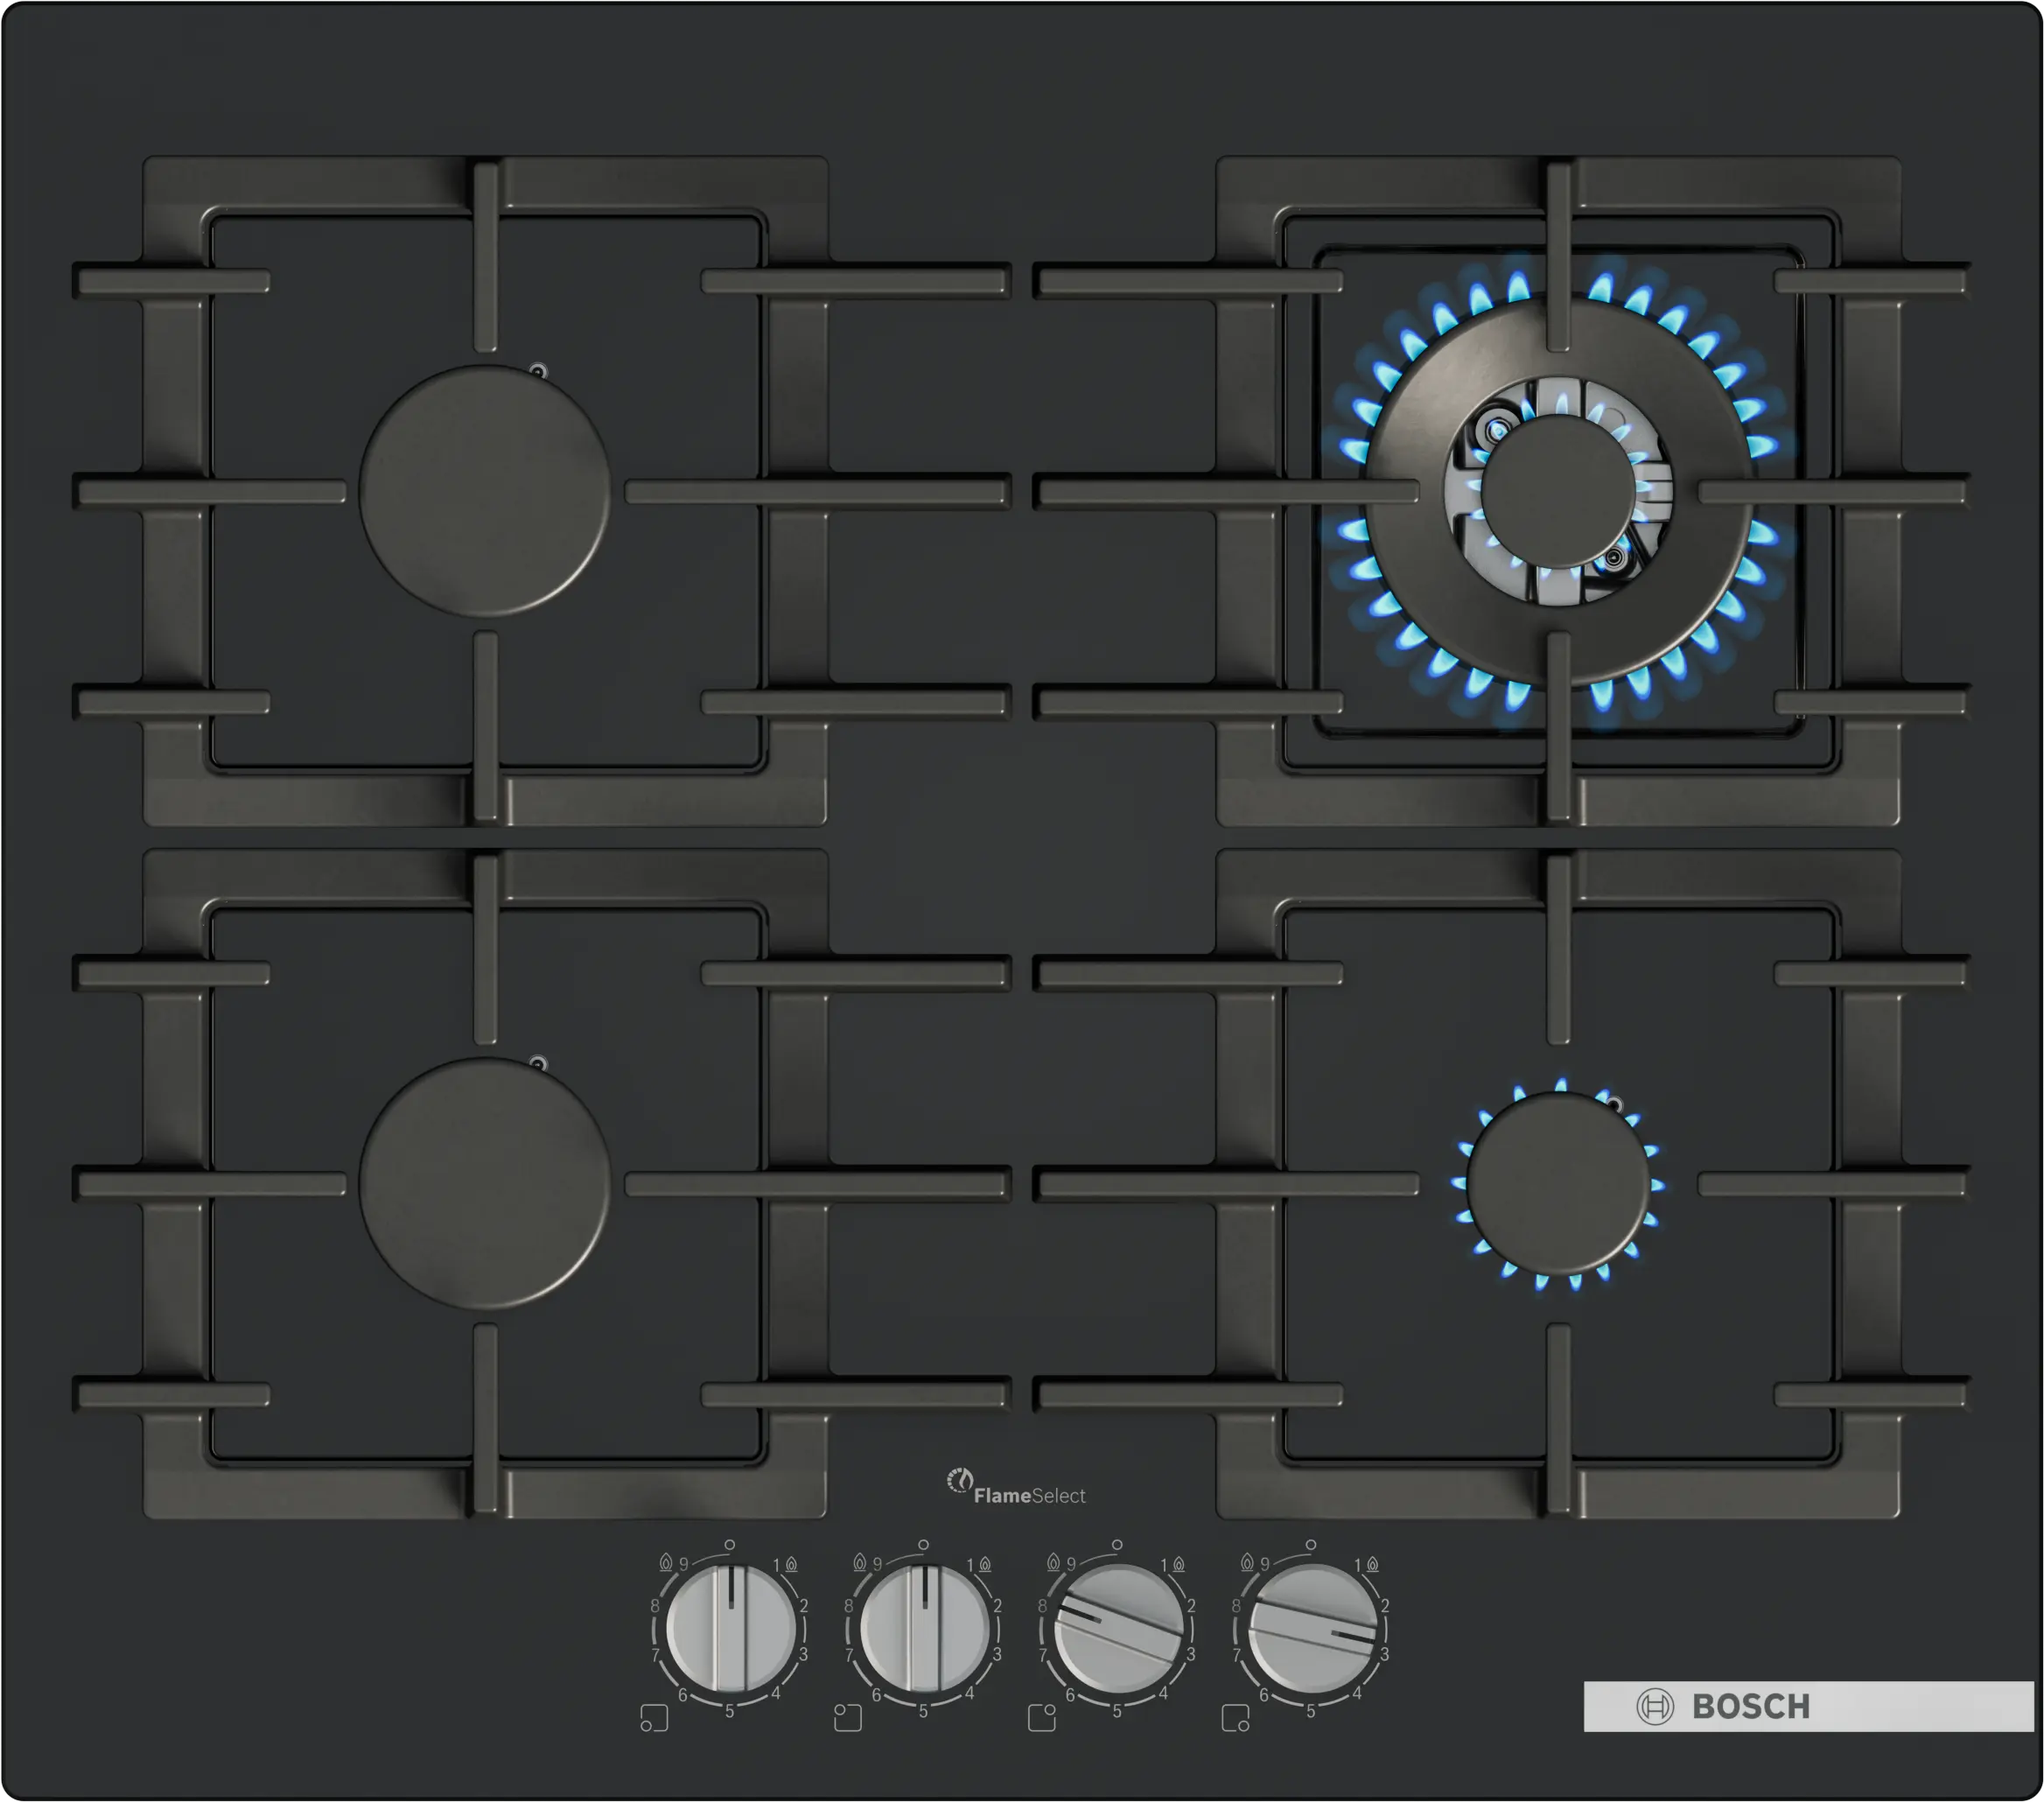Click large flame icon beside 9 on first knob
2044x1802 pixels.
click(666, 1562)
